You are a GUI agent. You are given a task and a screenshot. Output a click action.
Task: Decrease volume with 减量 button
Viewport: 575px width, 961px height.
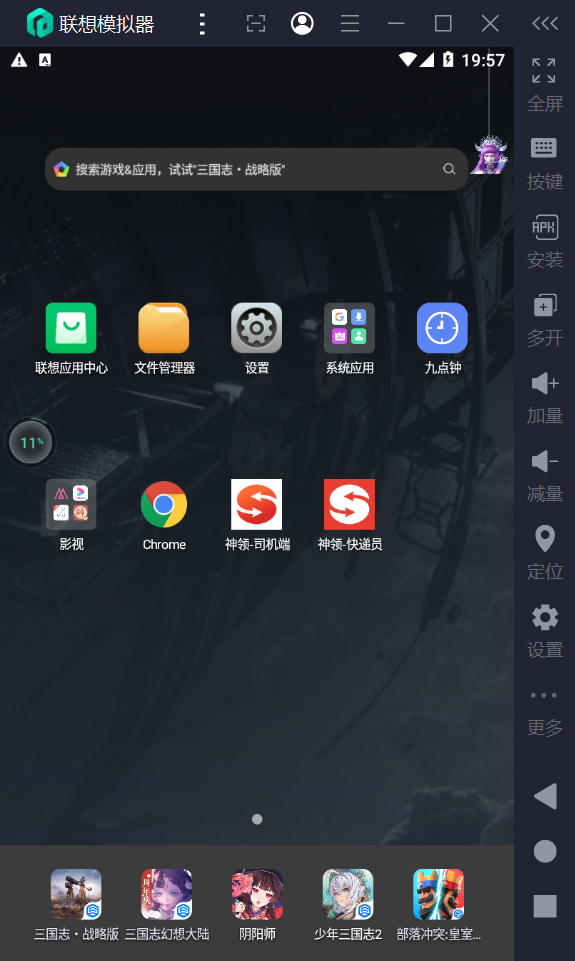pyautogui.click(x=544, y=476)
